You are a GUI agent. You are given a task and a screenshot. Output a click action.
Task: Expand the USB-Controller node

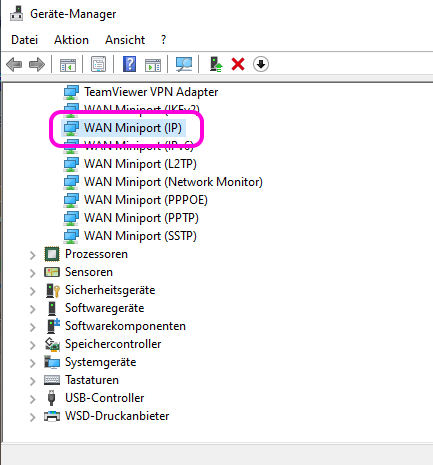32,399
